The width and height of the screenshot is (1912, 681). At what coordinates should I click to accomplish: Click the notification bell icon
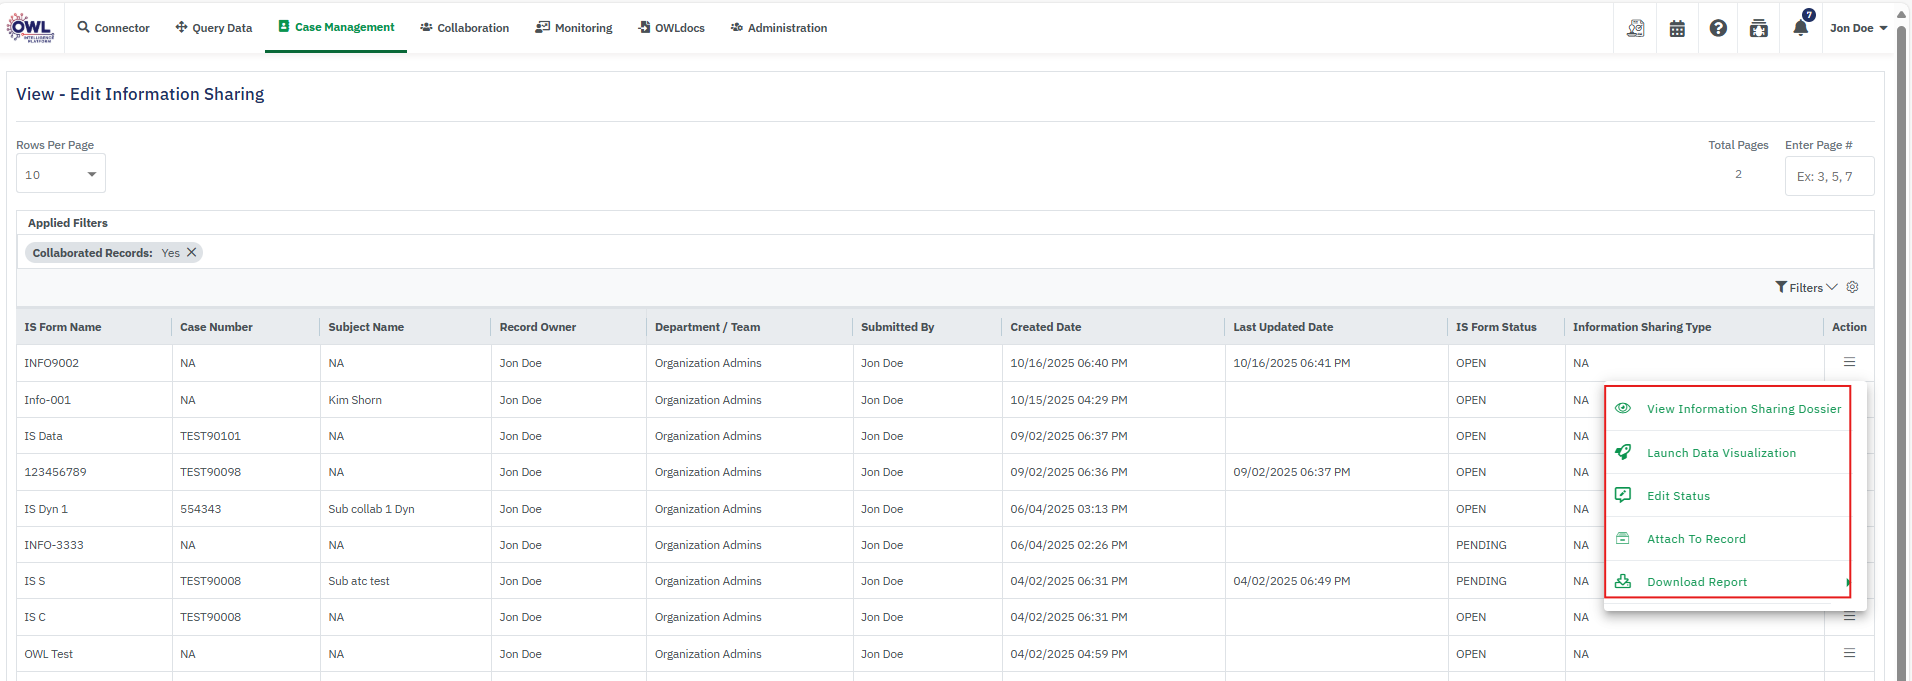pos(1800,28)
